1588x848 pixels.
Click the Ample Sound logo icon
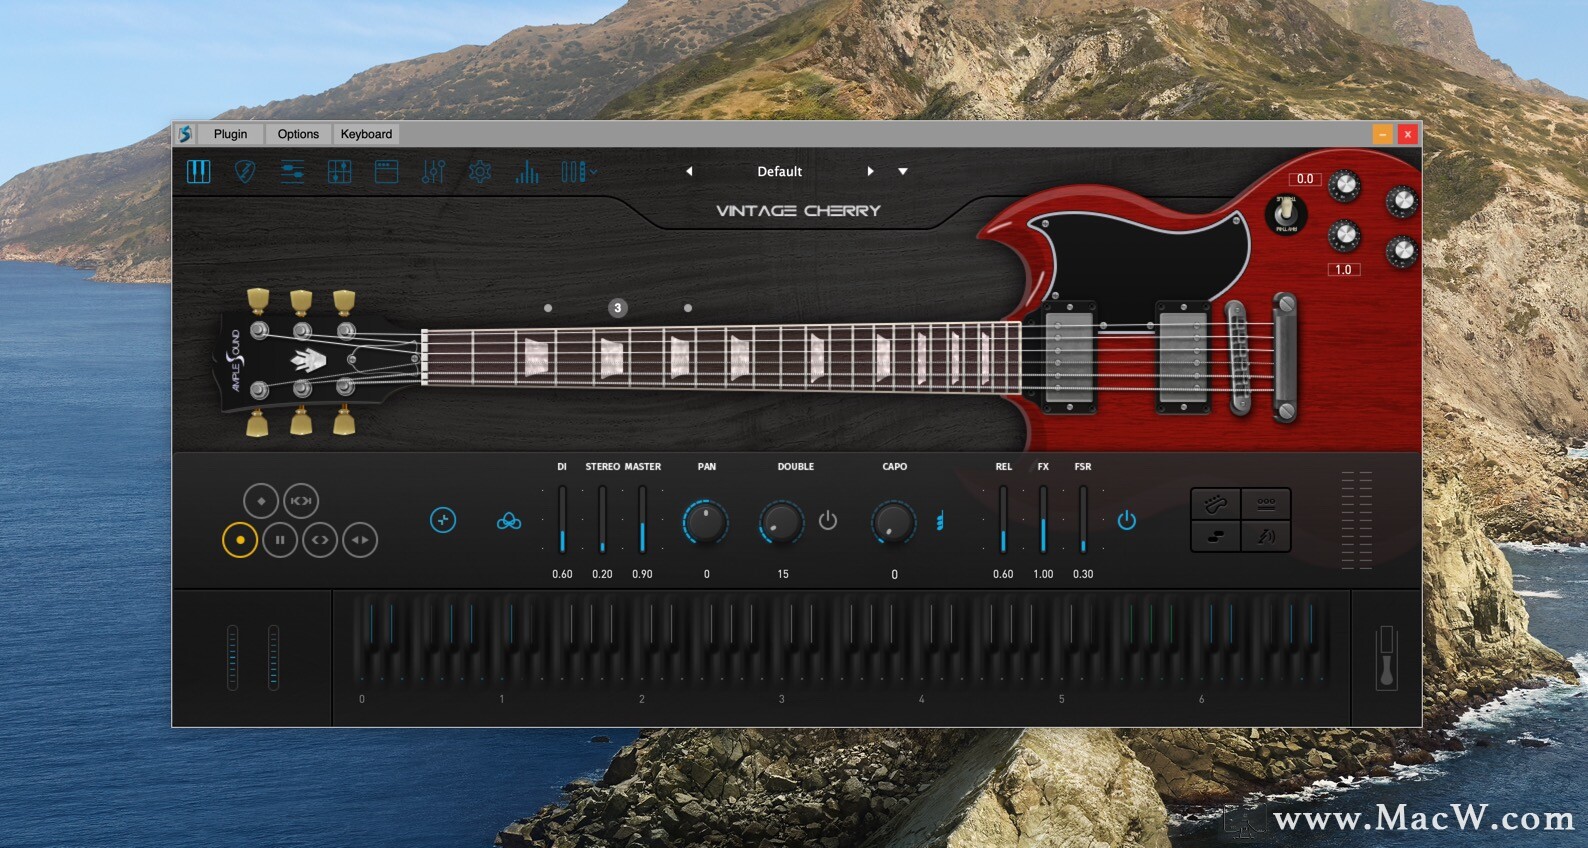pyautogui.click(x=185, y=134)
